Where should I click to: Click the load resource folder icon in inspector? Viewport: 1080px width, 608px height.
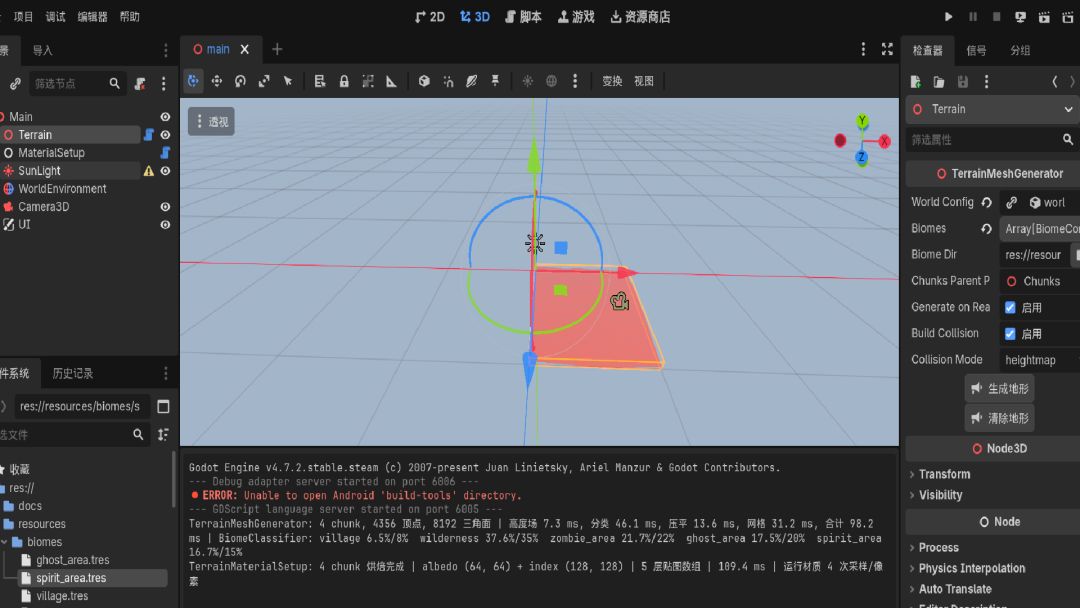coord(939,82)
